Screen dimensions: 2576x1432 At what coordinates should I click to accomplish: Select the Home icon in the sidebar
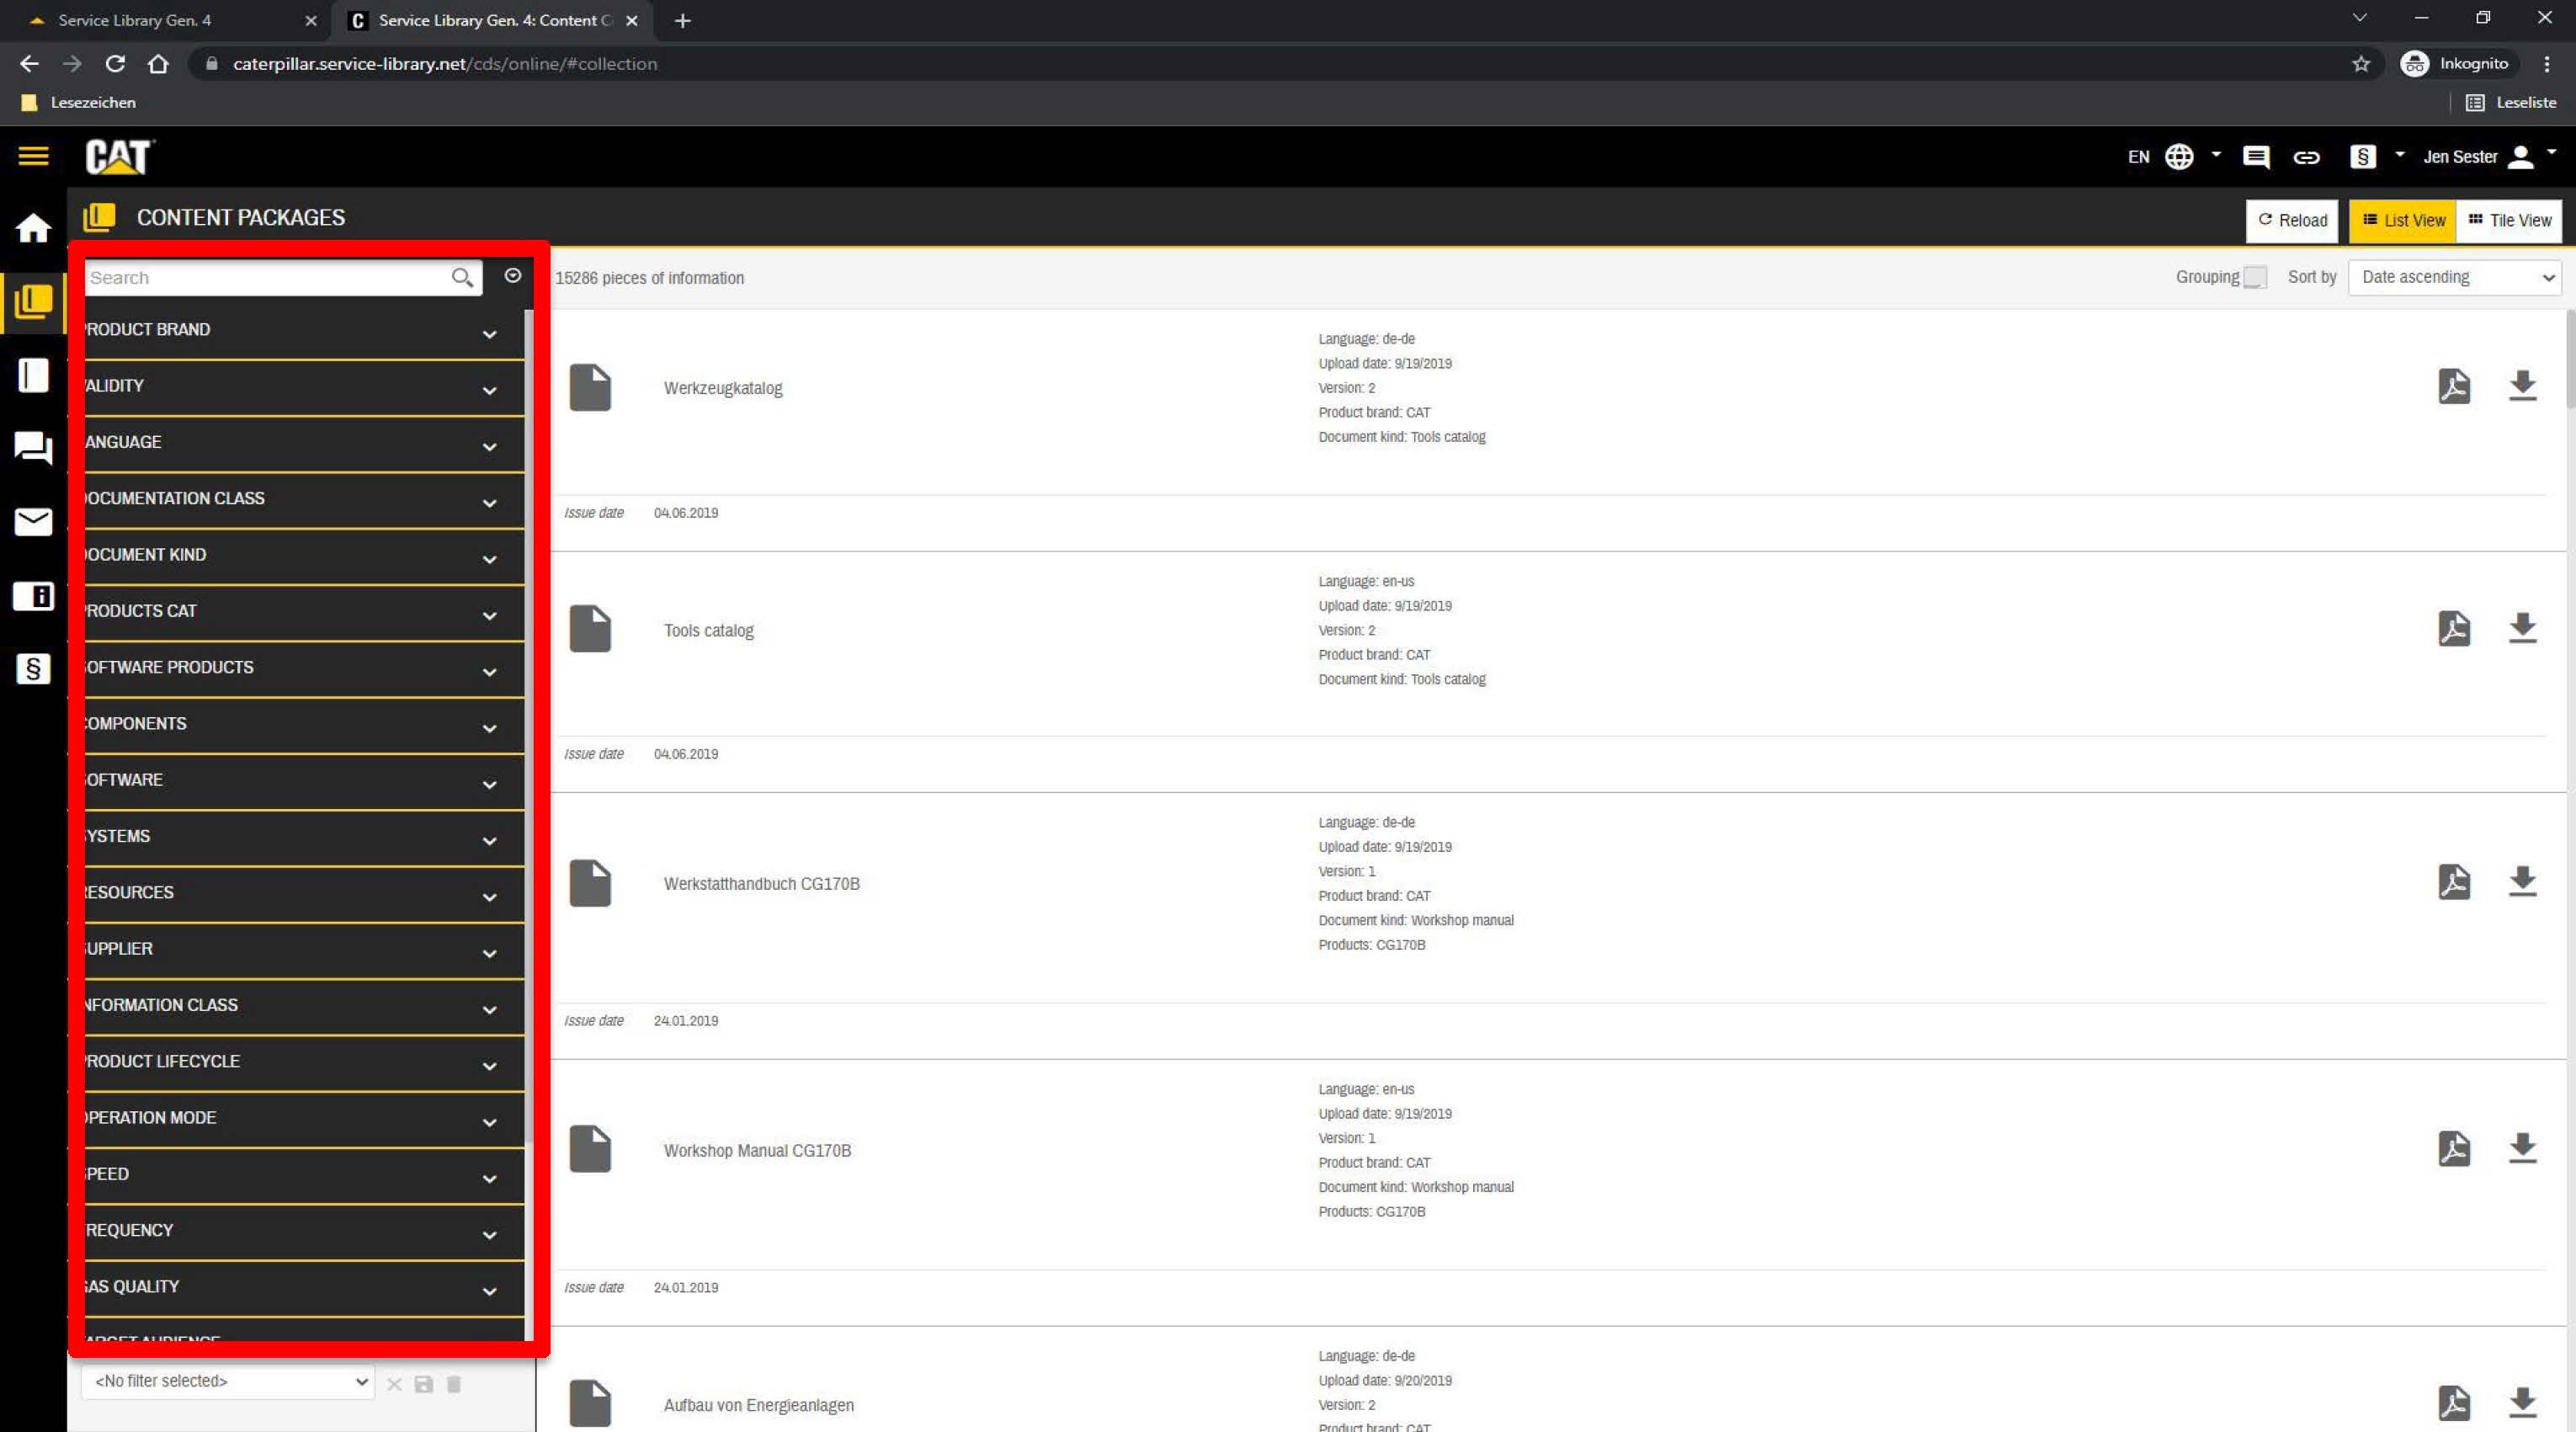coord(33,227)
